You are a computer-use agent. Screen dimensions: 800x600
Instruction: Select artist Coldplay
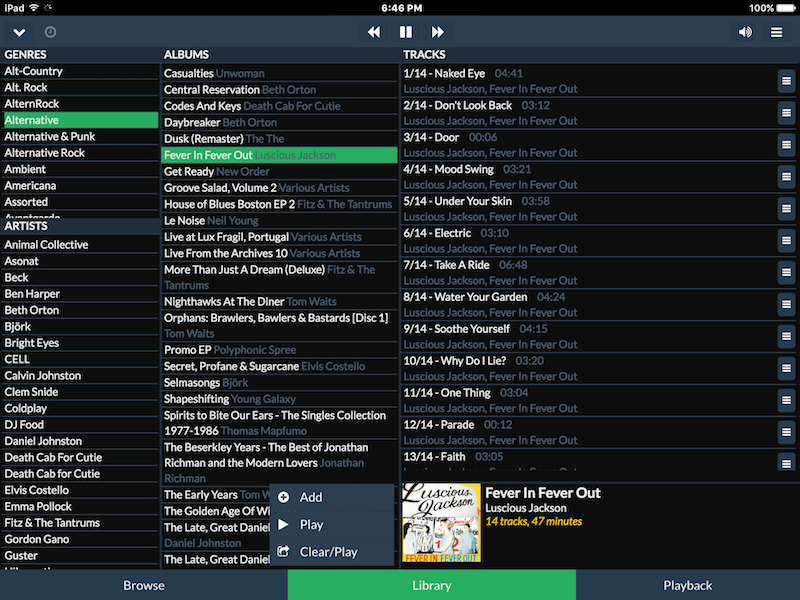tap(81, 409)
